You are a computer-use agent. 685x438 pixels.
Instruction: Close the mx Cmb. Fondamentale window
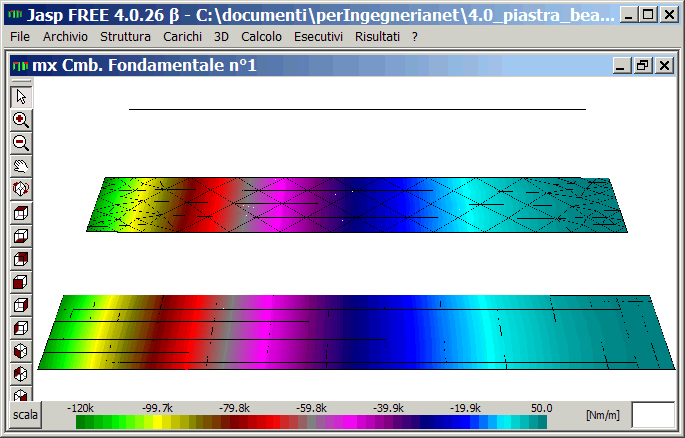[664, 66]
